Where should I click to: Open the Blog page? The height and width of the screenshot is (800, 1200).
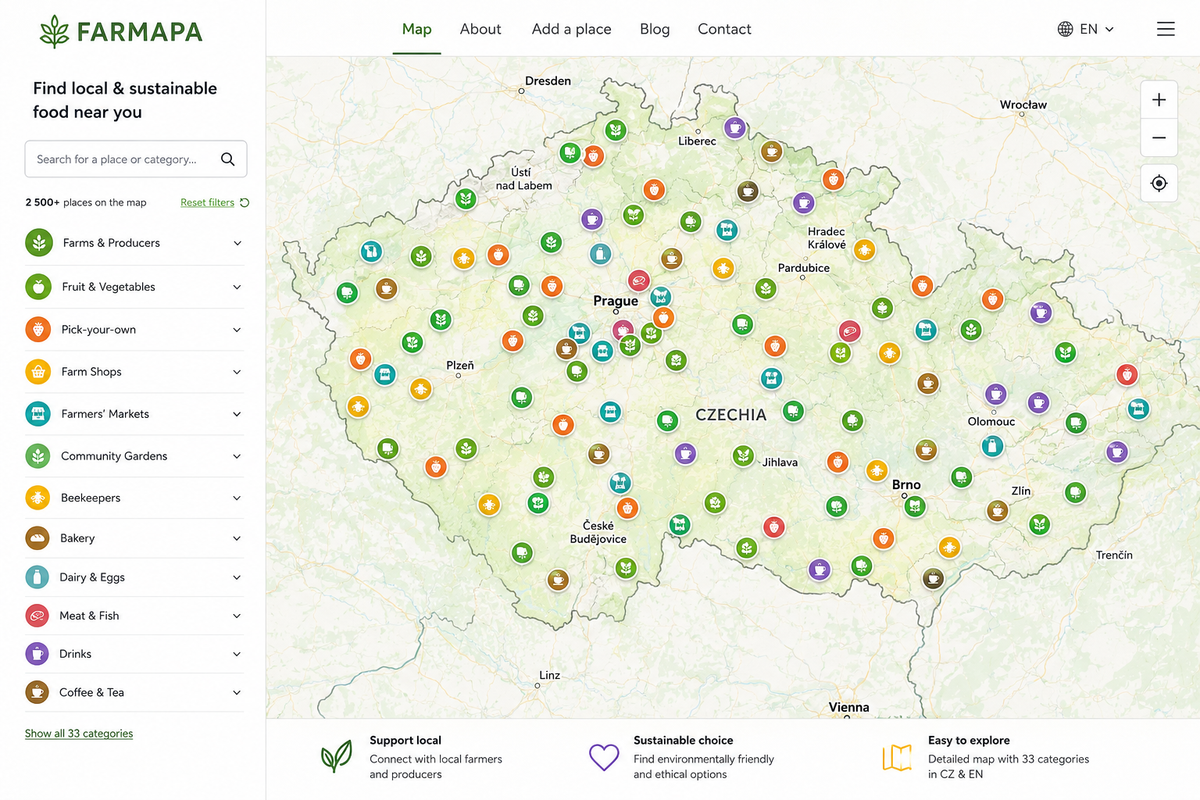point(655,29)
